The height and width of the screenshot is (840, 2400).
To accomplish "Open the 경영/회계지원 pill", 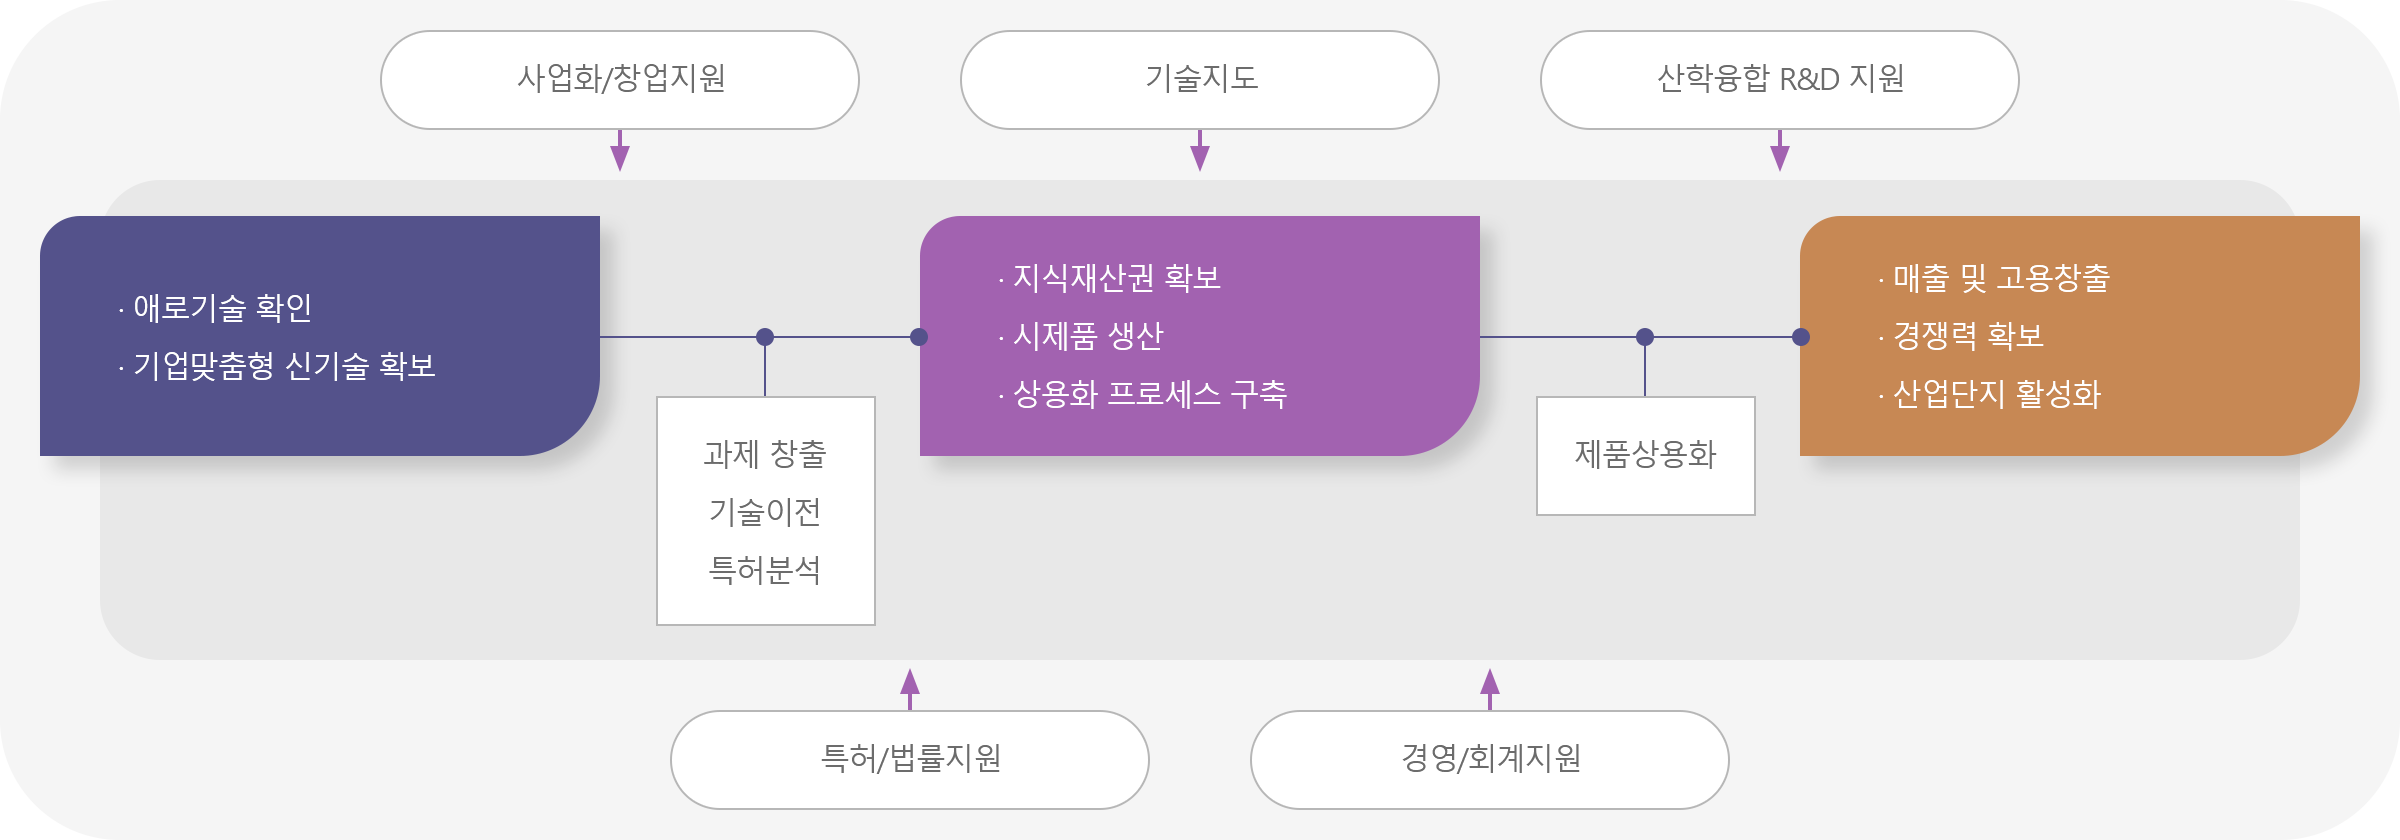I will (x=1490, y=760).
